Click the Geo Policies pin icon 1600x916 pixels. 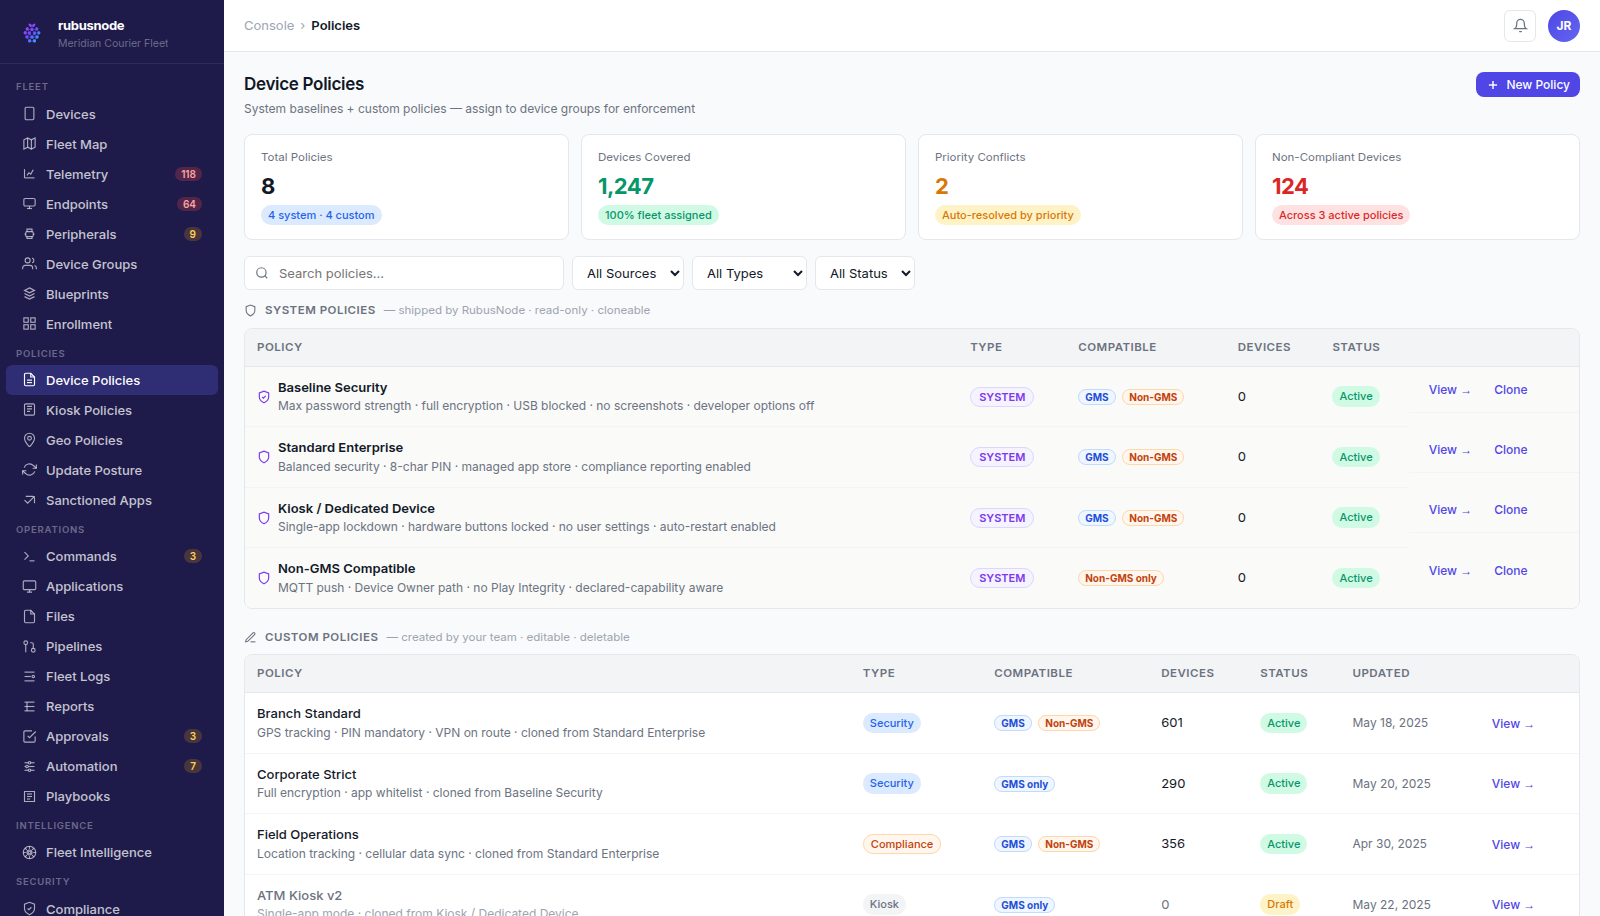click(30, 440)
